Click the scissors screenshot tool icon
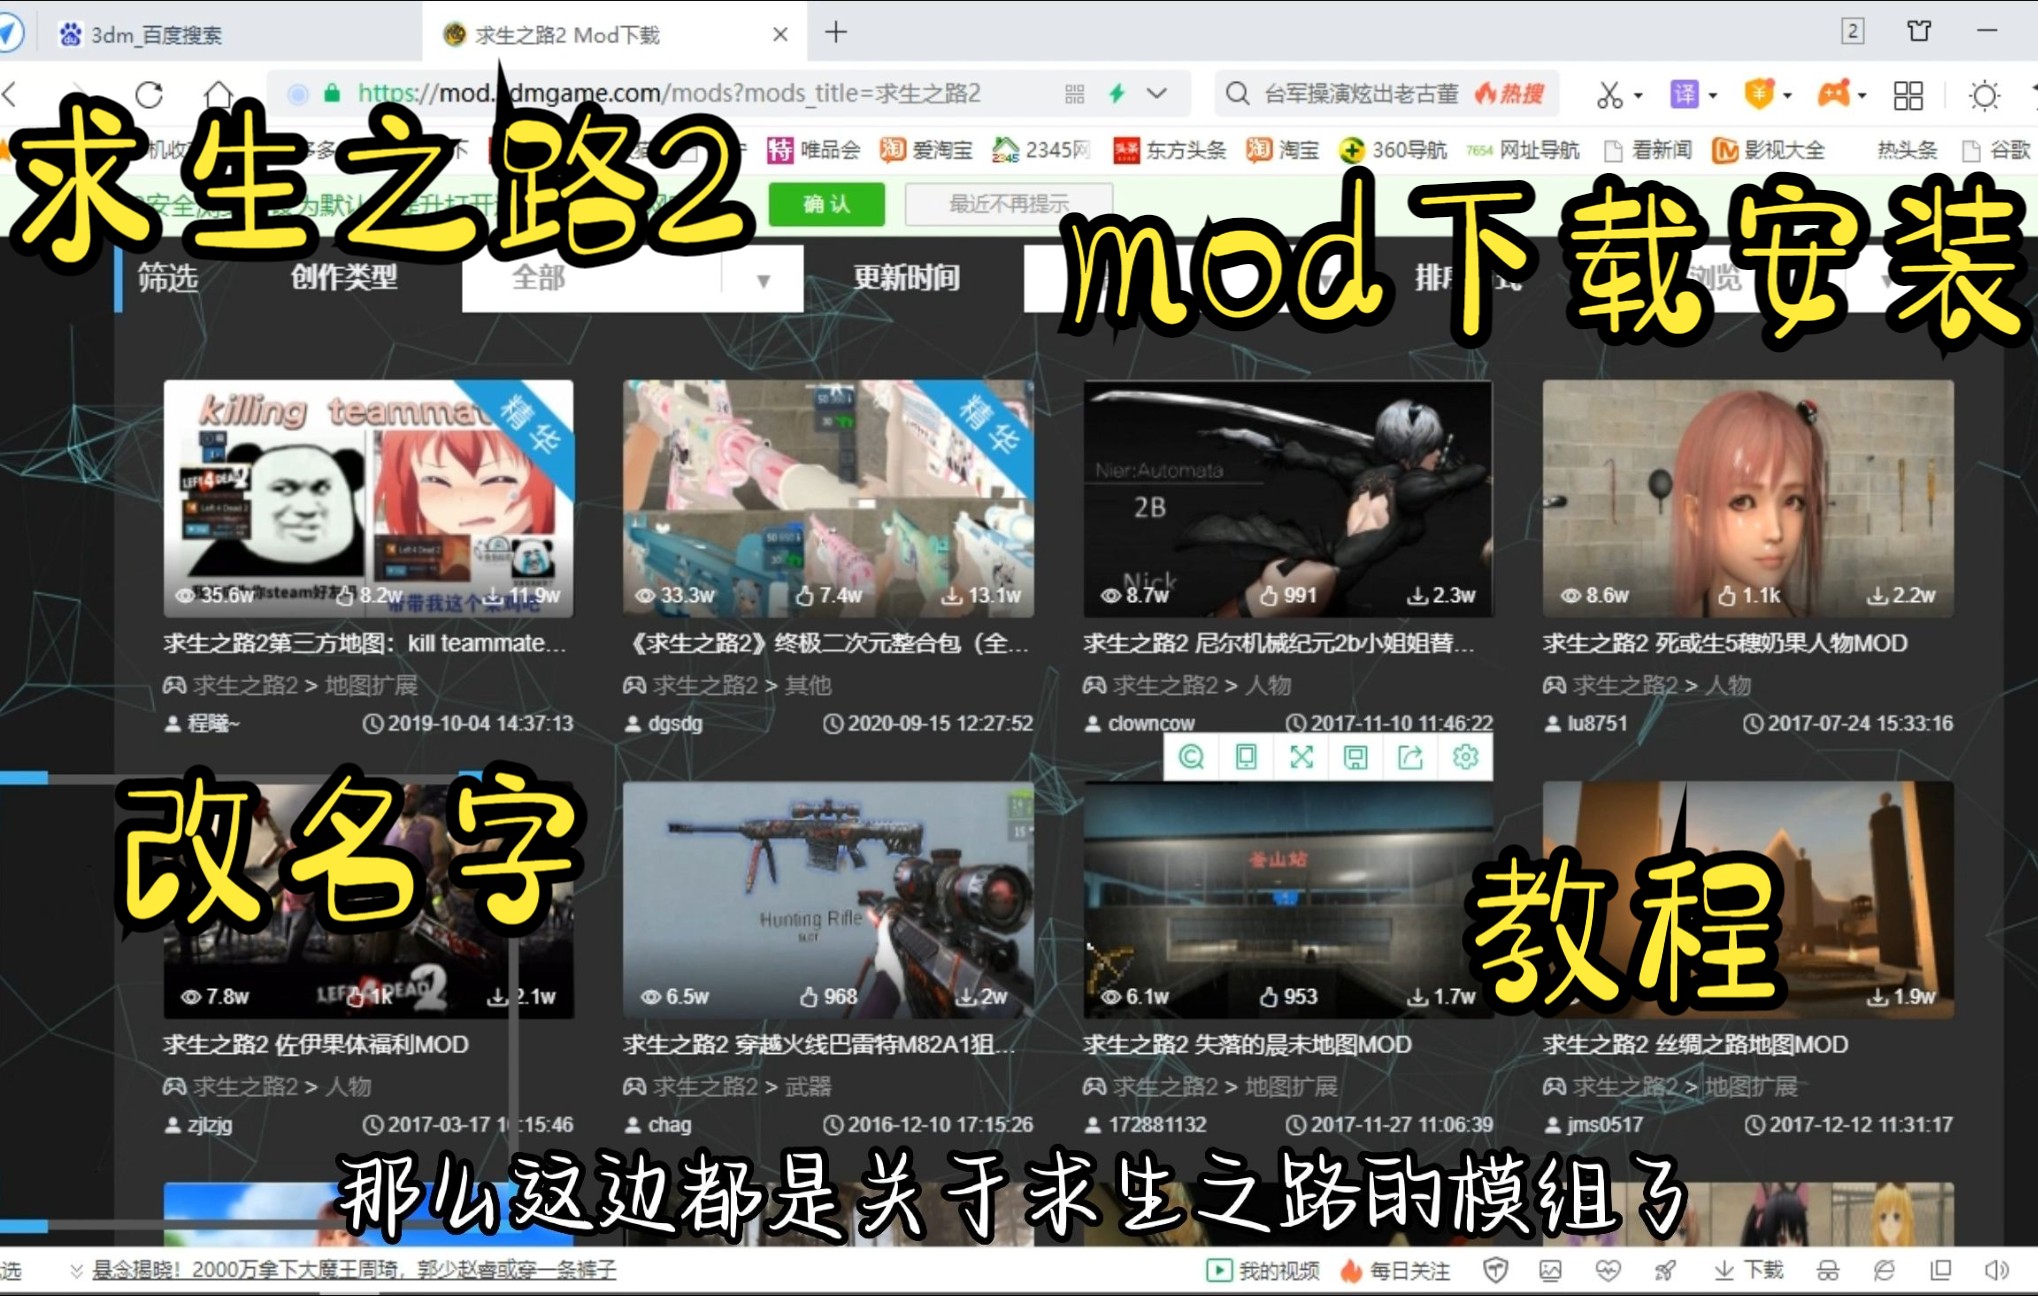The height and width of the screenshot is (1296, 2038). [x=1609, y=95]
